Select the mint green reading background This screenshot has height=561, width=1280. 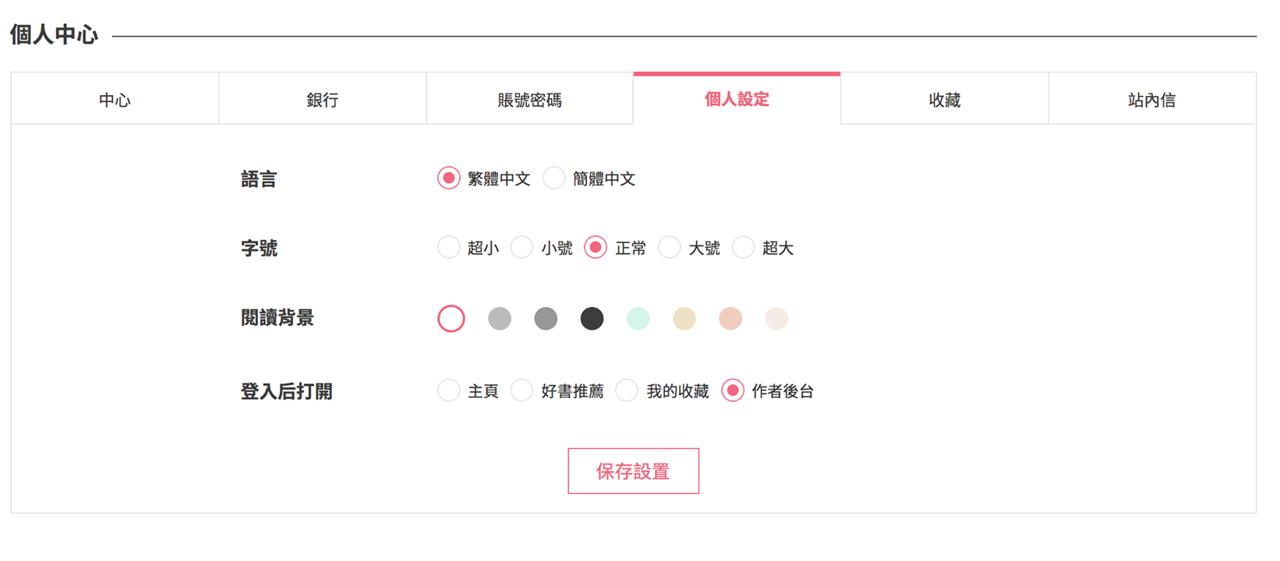638,319
